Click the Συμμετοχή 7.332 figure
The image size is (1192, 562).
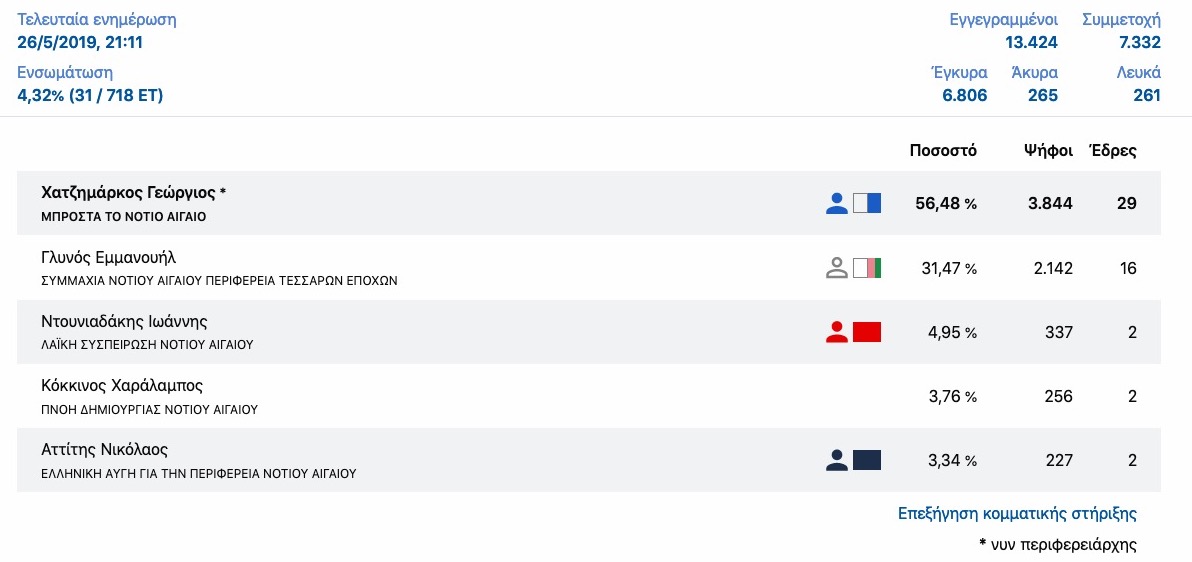(x=1140, y=43)
